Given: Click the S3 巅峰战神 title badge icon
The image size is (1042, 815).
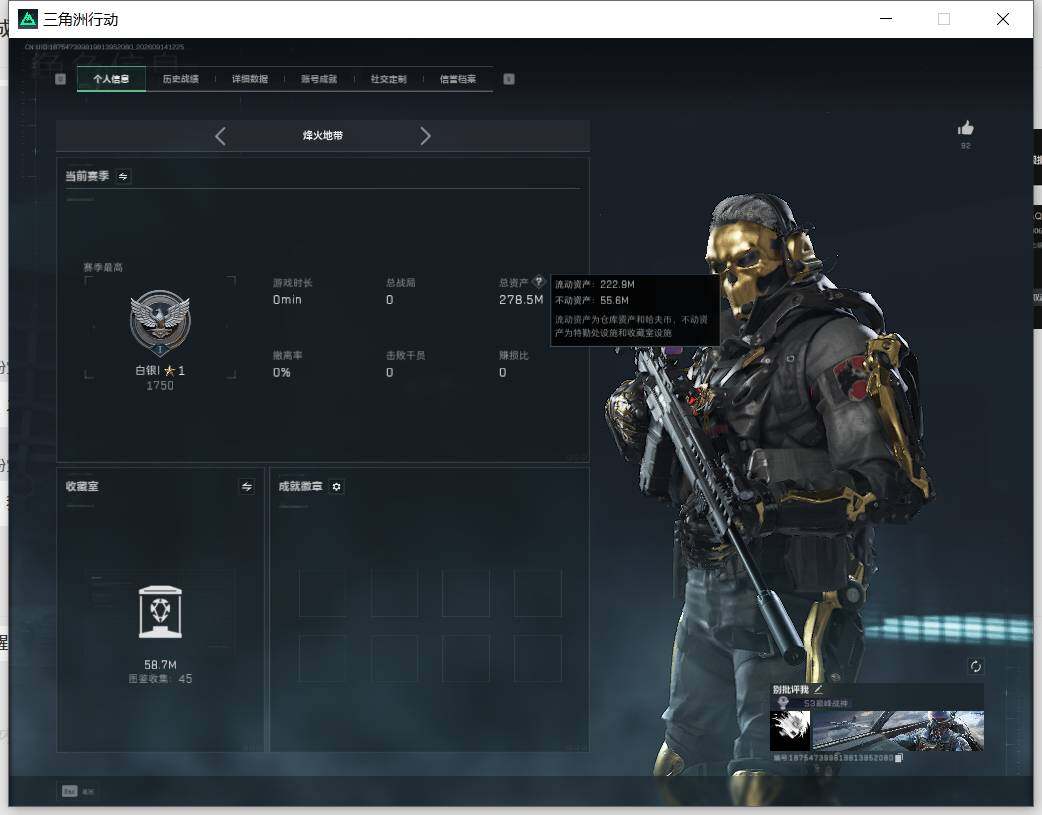Looking at the screenshot, I should coord(782,703).
